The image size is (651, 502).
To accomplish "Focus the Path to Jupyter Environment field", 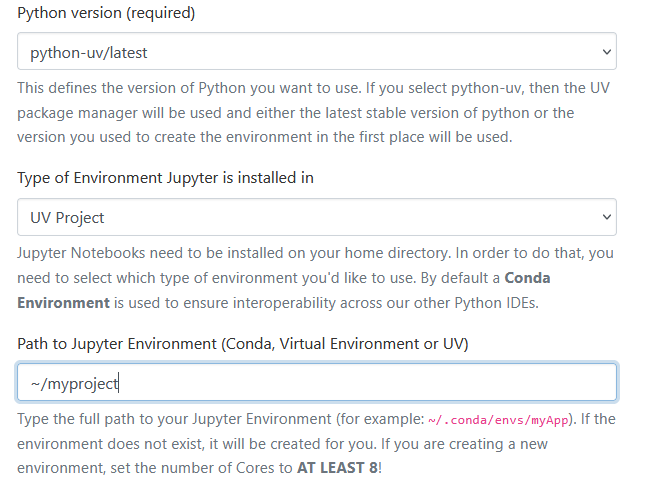I will 316,382.
